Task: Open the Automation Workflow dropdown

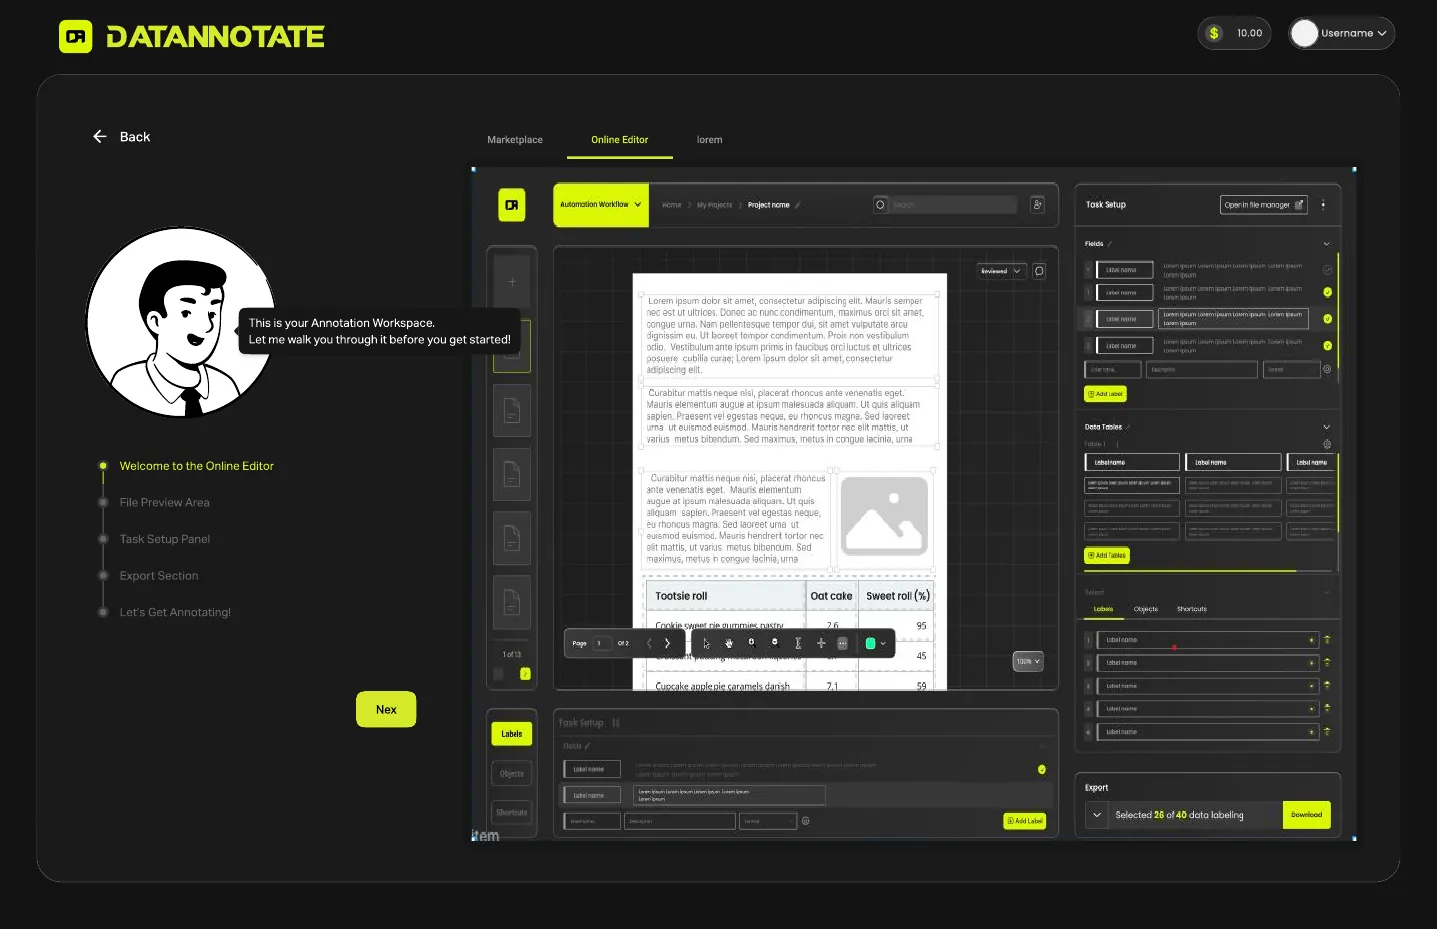Action: pyautogui.click(x=601, y=205)
